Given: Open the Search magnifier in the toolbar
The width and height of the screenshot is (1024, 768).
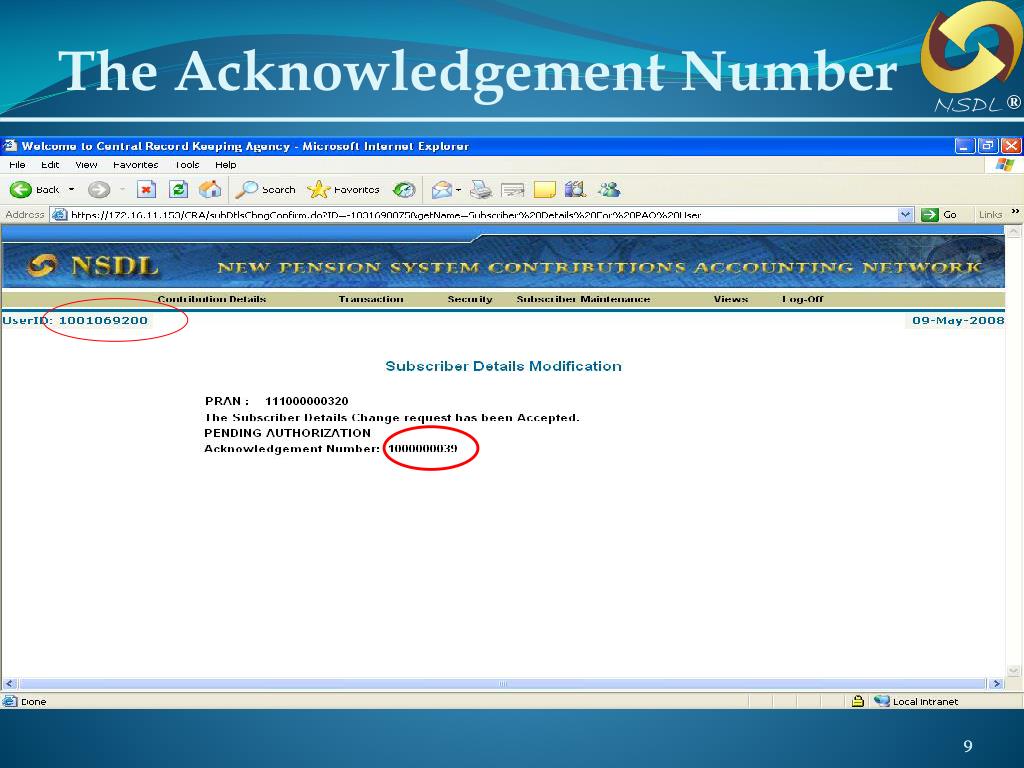Looking at the screenshot, I should coord(246,189).
